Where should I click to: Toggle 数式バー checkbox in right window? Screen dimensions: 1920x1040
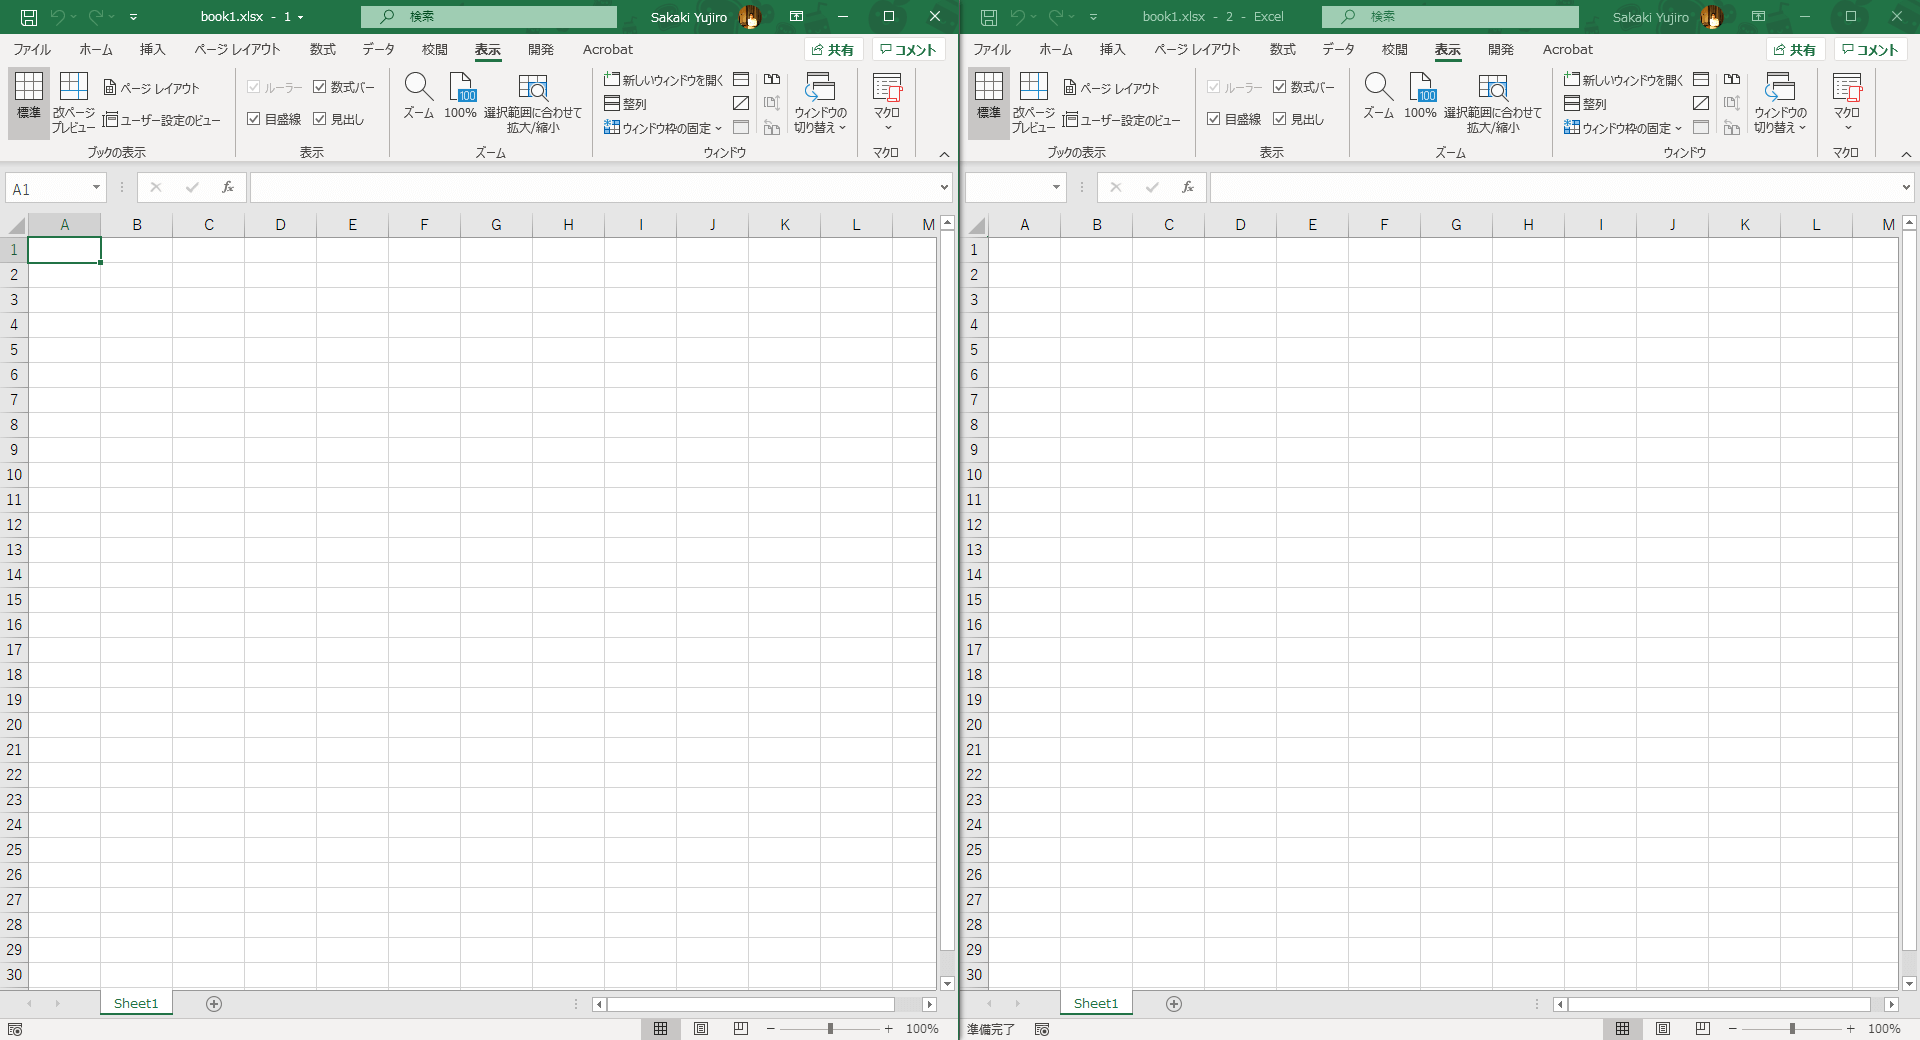[1280, 87]
